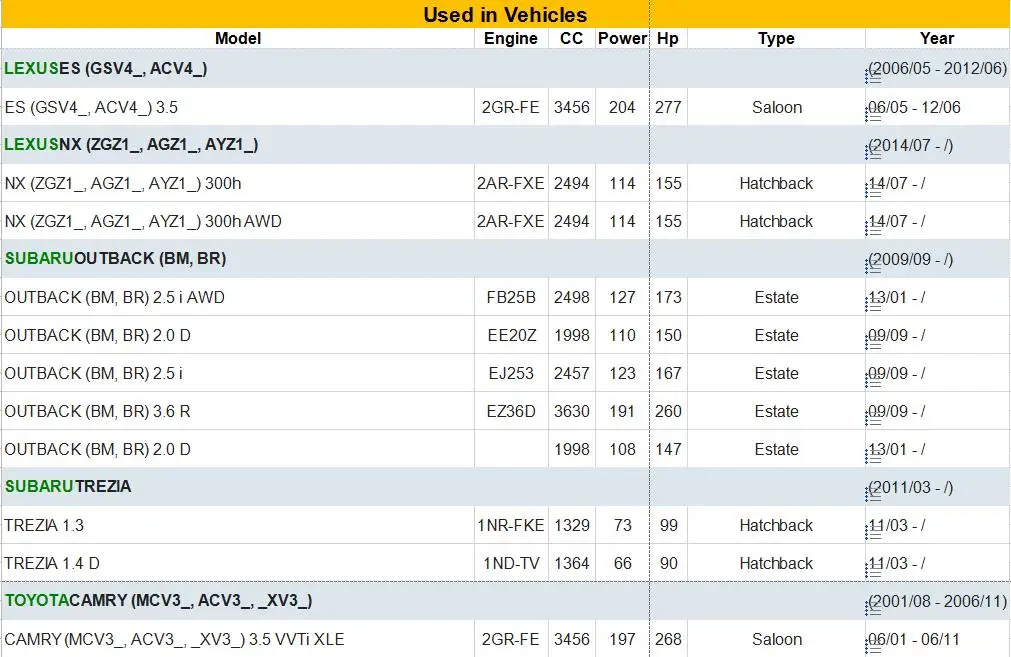Click the LEXUS NX (ZGZ1_, AGZ1_, AYZ1_) group row
Screen dimensions: 1011x657
[x=505, y=144]
